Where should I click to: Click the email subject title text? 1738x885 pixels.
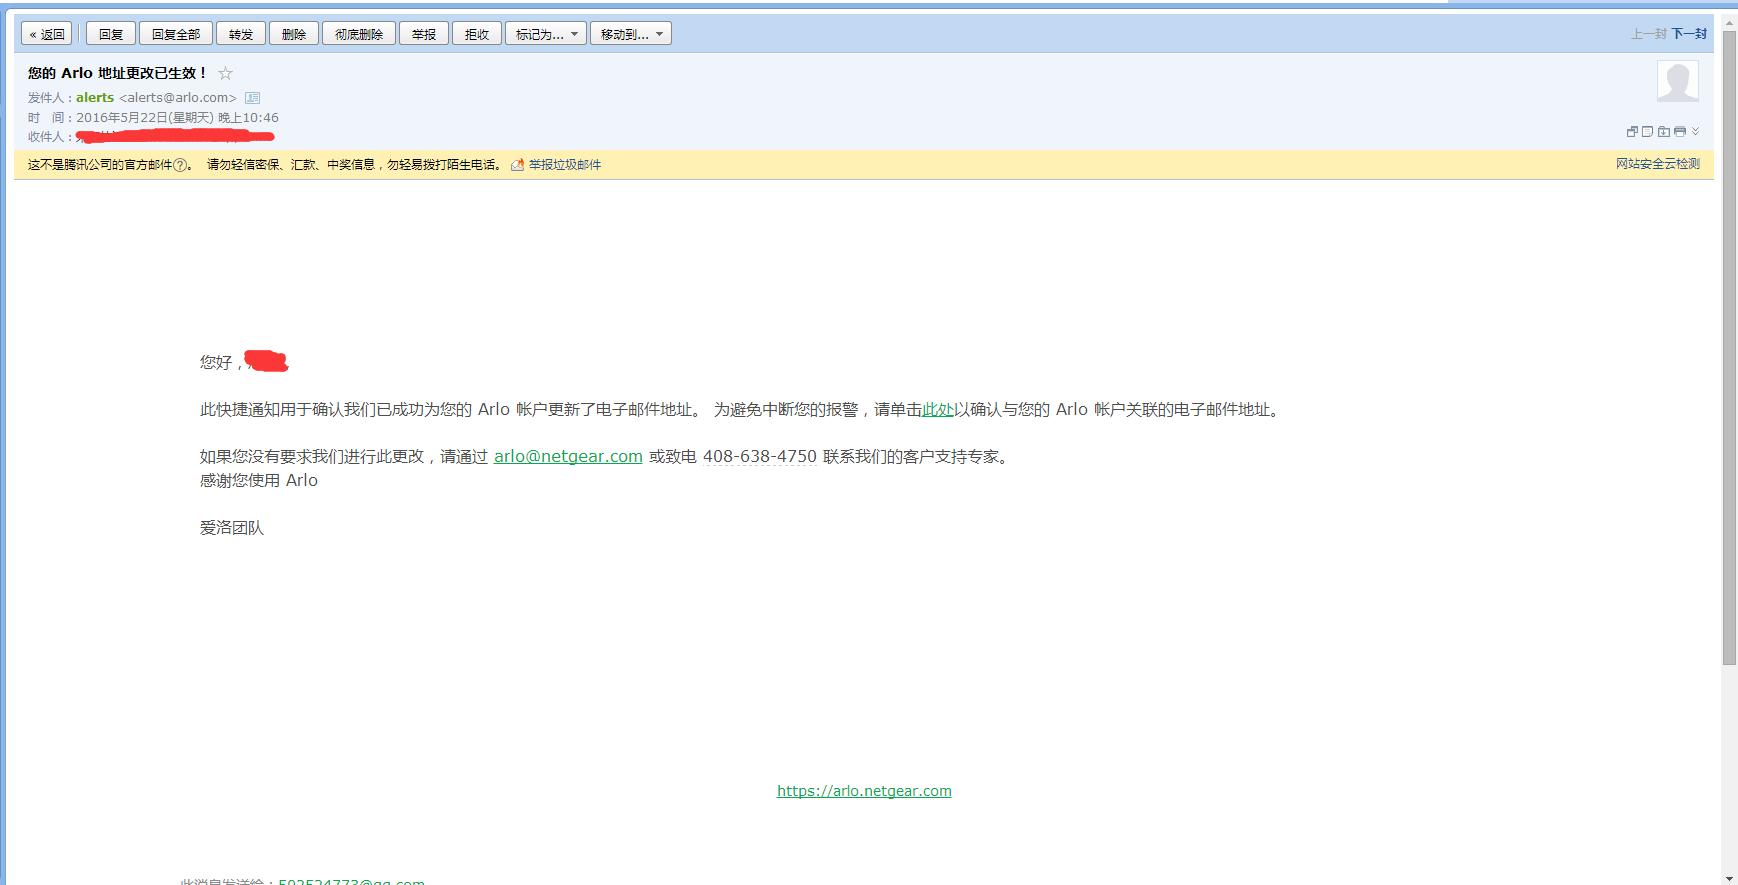click(117, 73)
